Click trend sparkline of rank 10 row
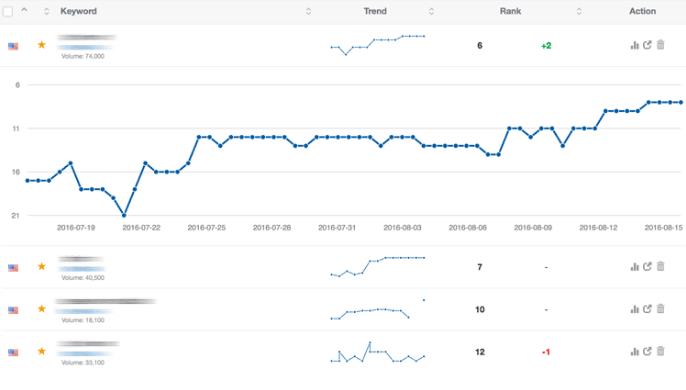 pyautogui.click(x=378, y=309)
